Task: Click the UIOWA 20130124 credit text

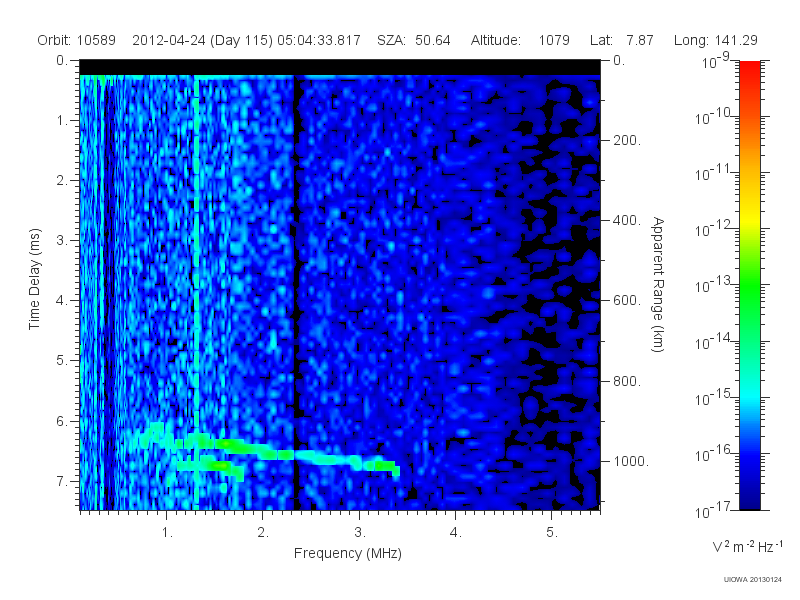Action: pos(753,580)
